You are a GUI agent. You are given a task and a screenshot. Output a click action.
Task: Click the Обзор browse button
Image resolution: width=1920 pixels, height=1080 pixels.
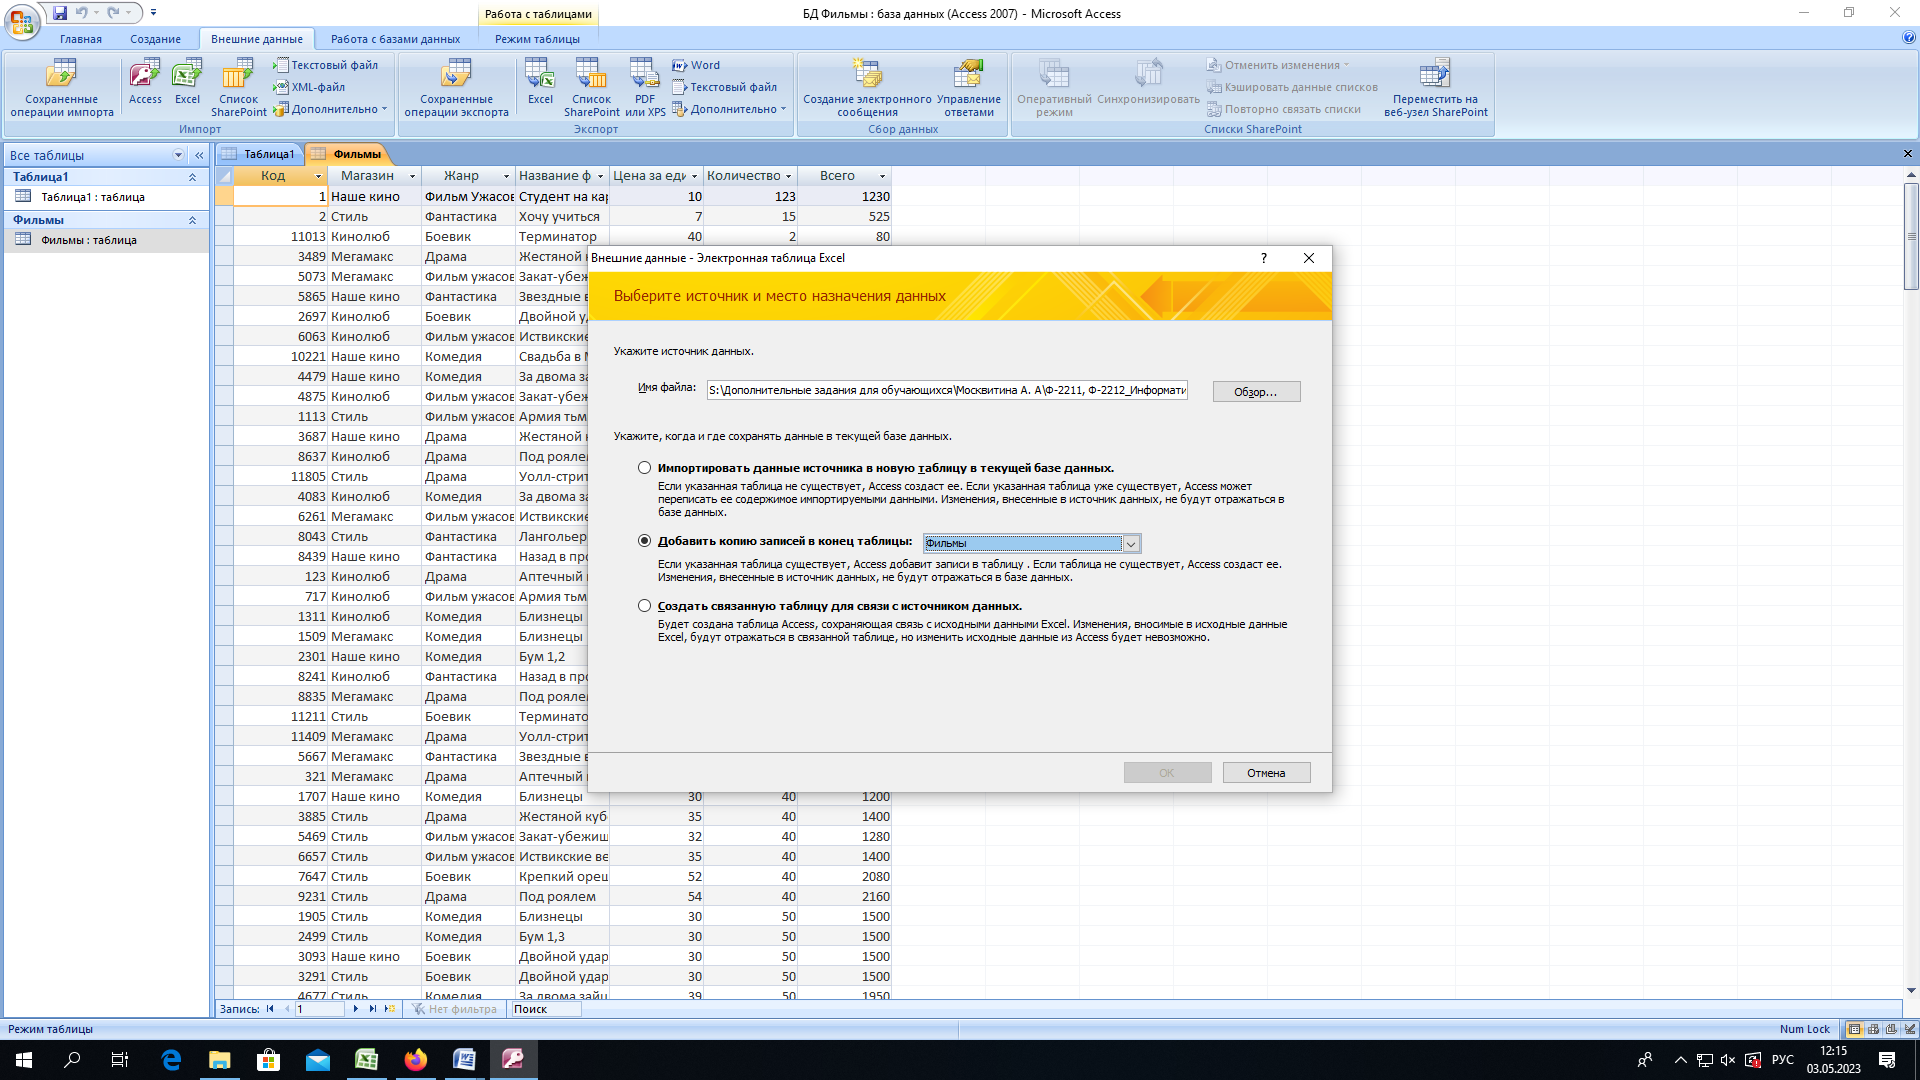pos(1256,392)
